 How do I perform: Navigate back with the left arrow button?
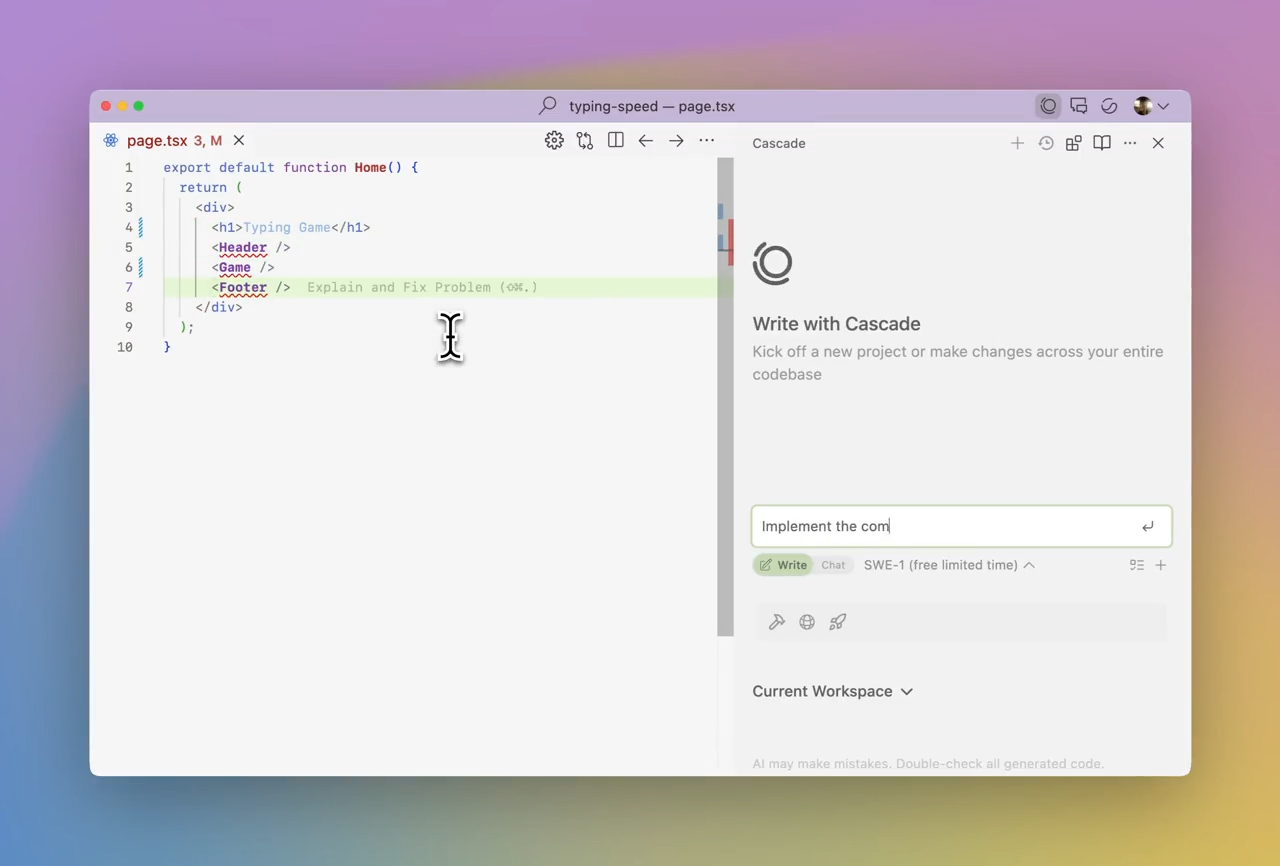[646, 141]
